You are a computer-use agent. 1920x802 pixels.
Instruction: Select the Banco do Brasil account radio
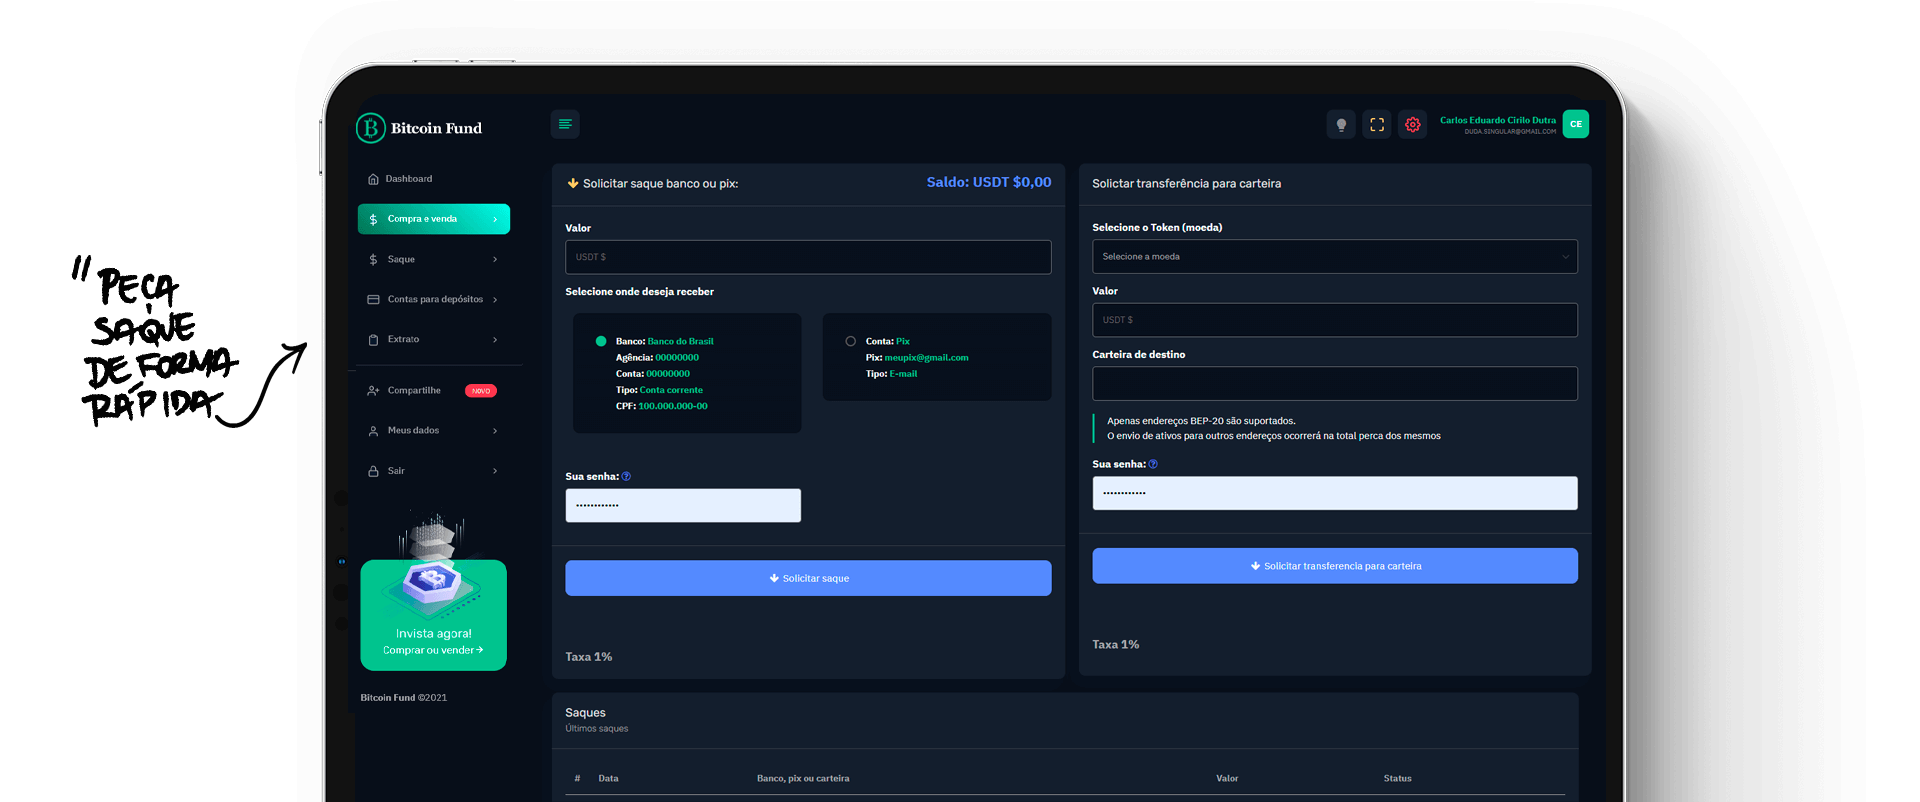[601, 342]
